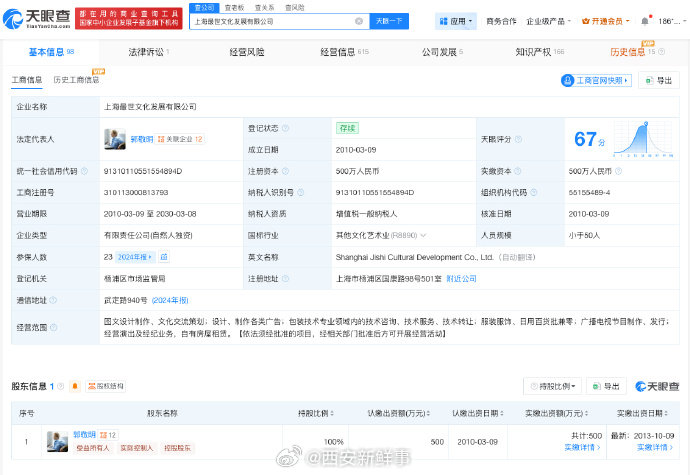Screen dimensions: 690x475
Task: Expand the 开通会员 menu
Action: click(x=606, y=21)
